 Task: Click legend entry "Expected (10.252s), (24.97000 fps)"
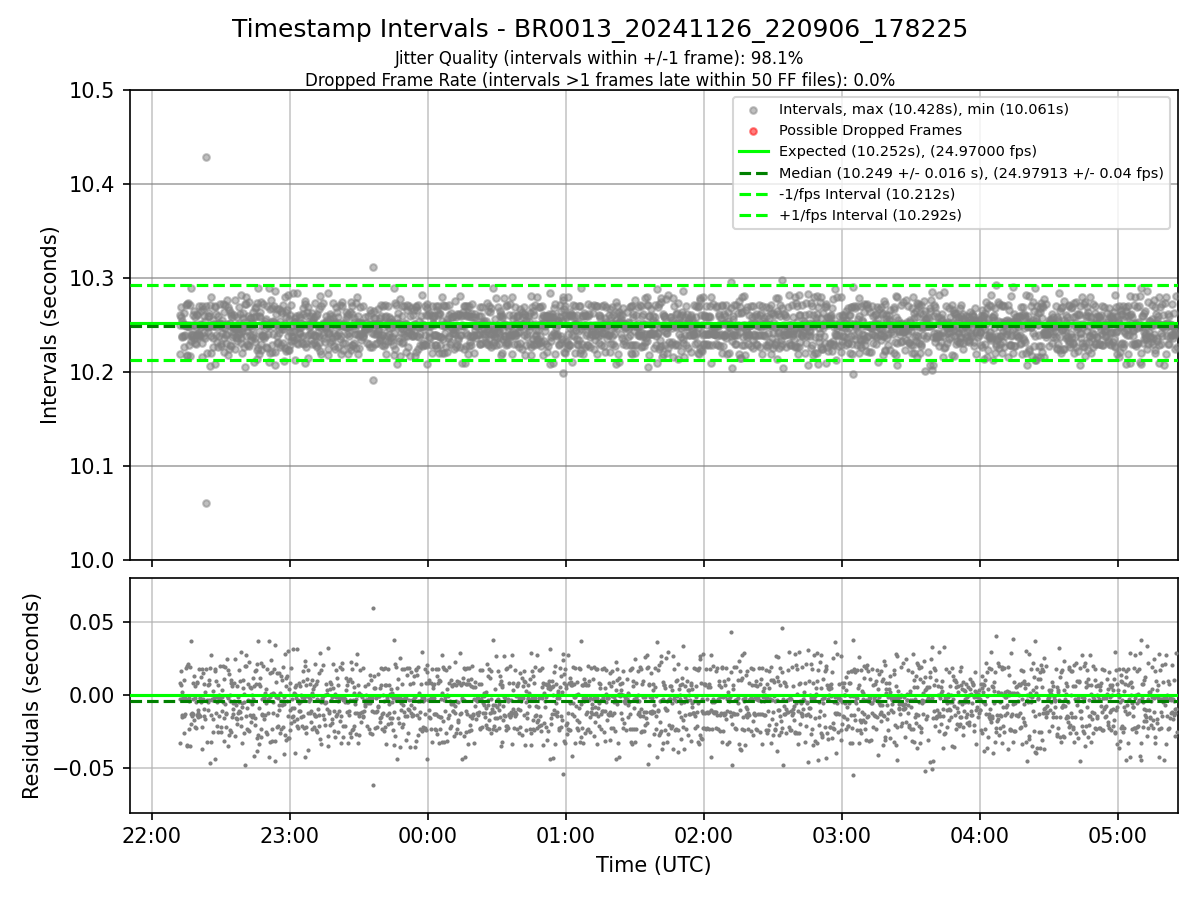[x=908, y=151]
